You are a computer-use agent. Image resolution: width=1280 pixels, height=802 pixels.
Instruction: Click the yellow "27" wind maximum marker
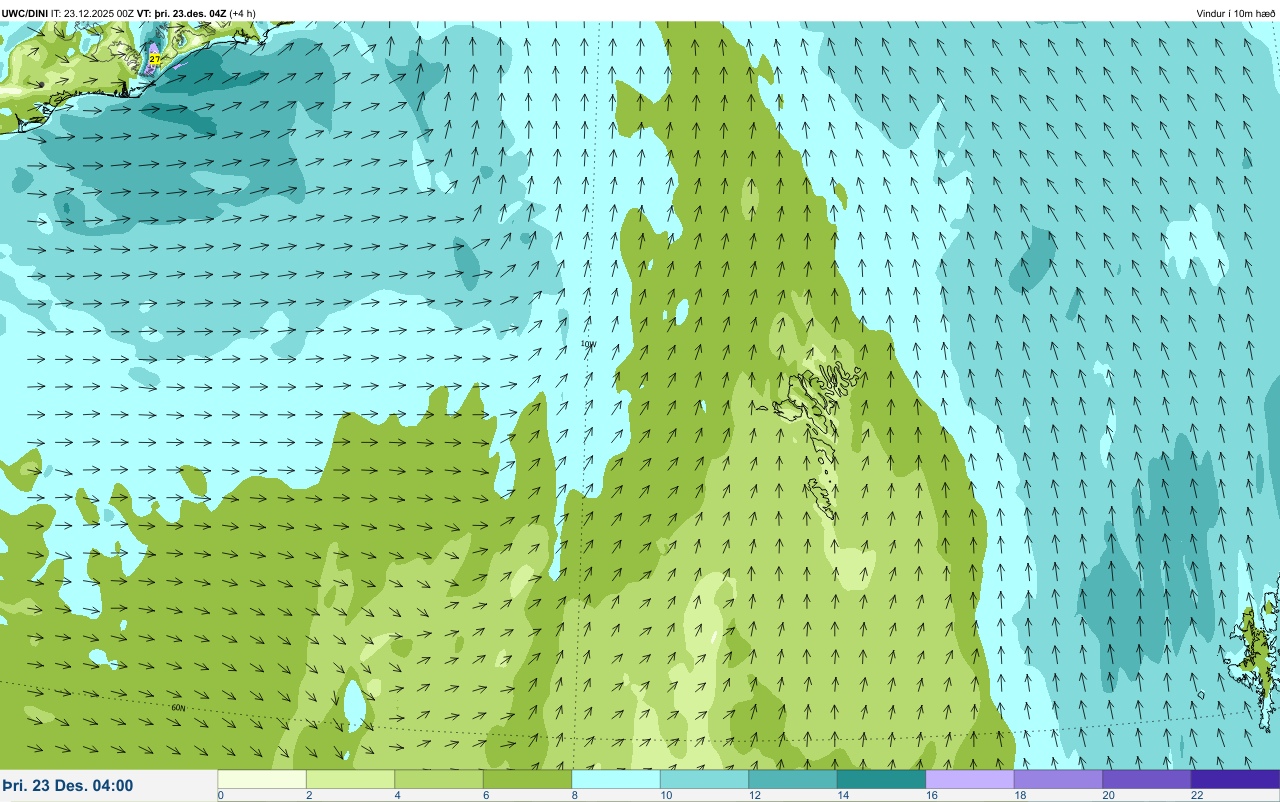[154, 60]
